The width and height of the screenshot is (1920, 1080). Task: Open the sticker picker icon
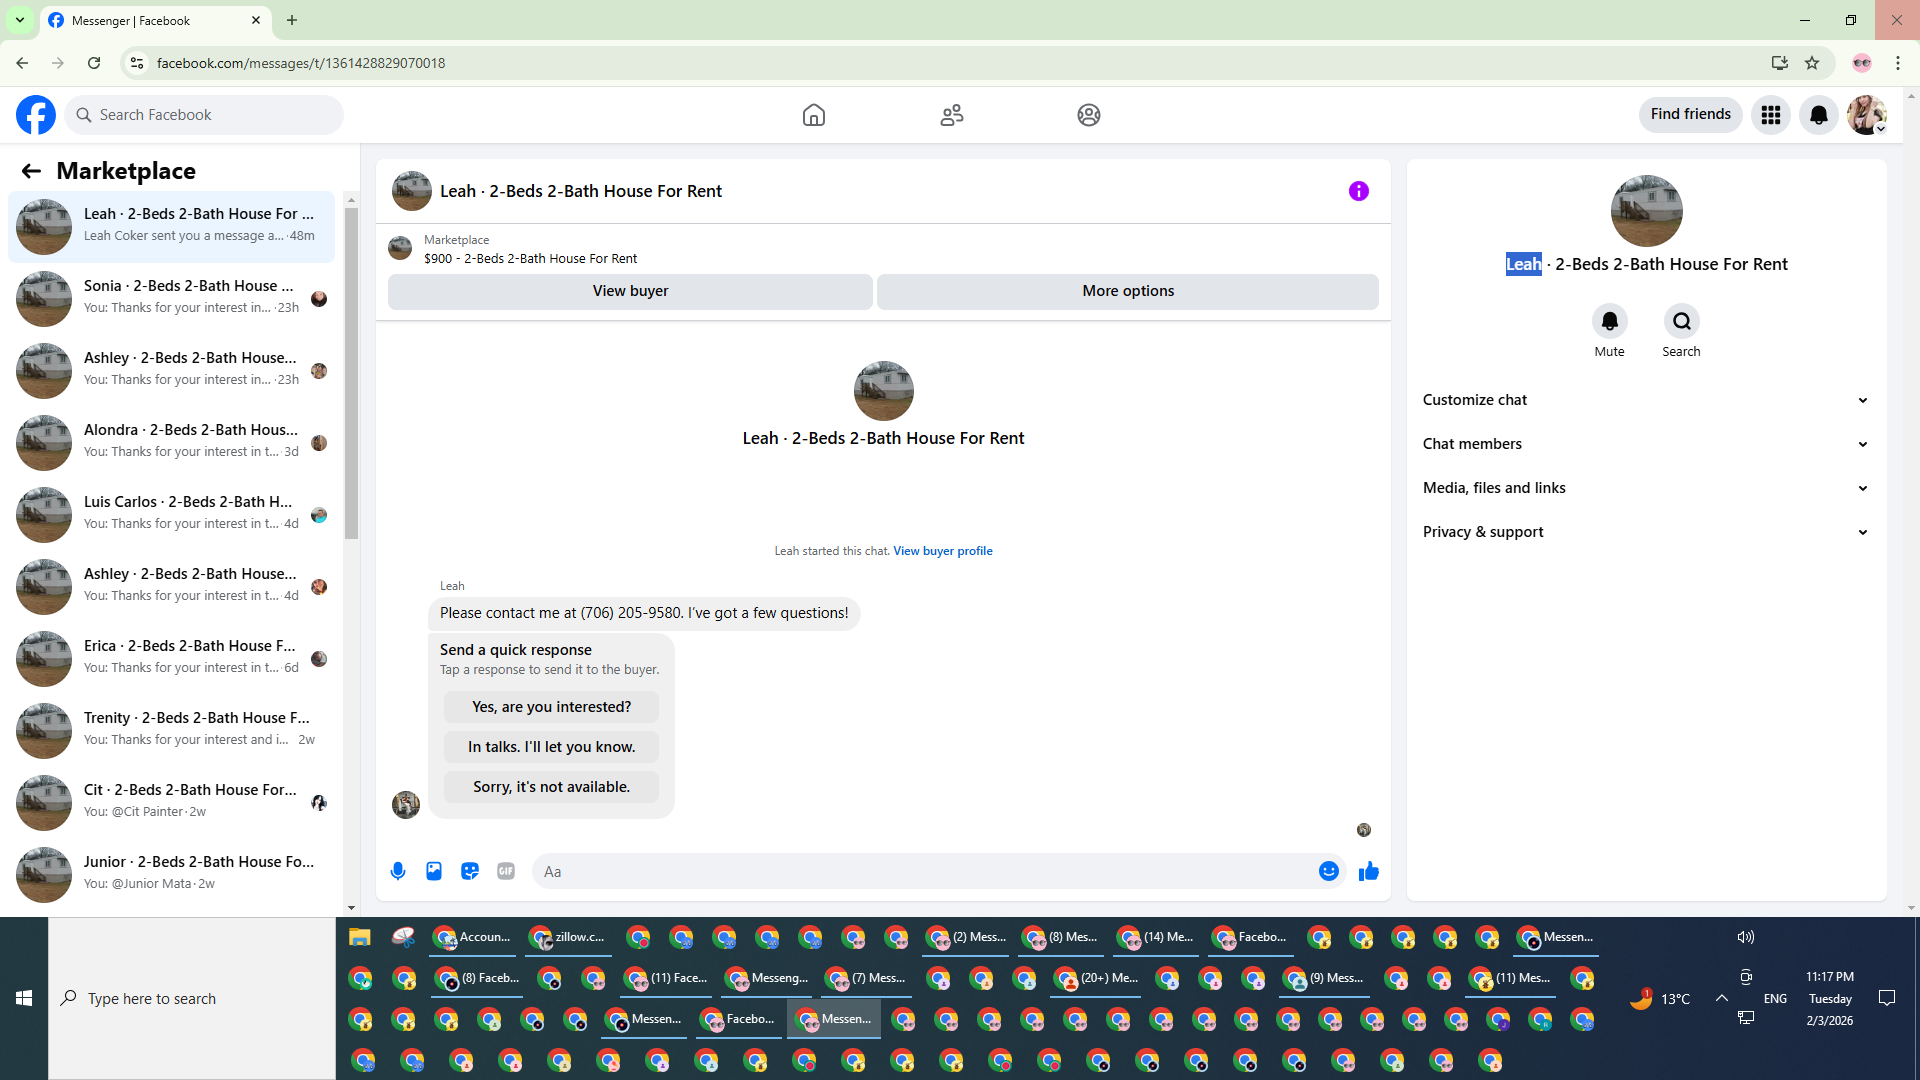click(x=470, y=871)
